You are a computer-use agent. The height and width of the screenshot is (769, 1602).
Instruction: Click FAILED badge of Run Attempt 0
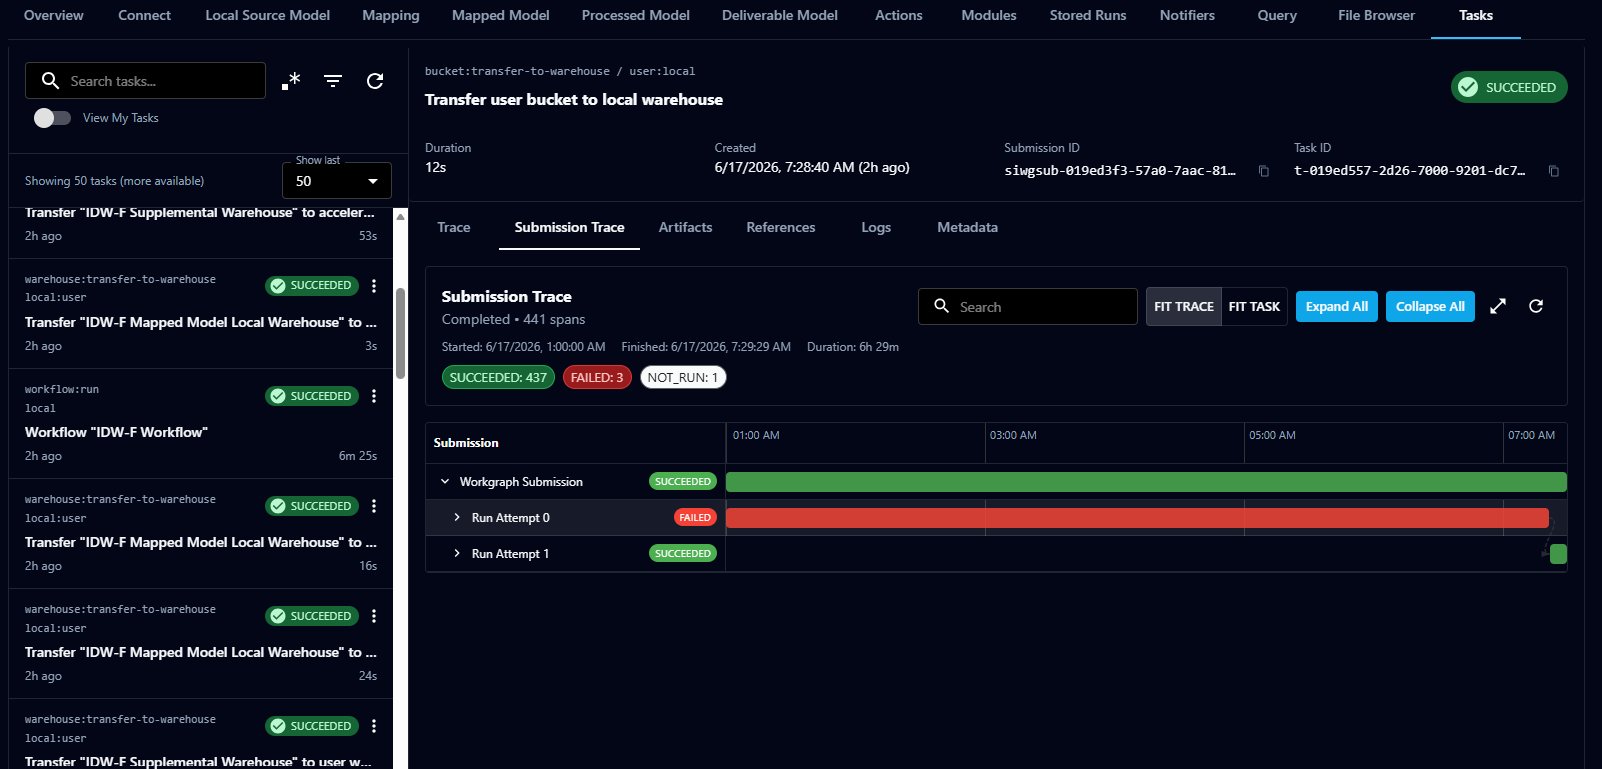pyautogui.click(x=695, y=517)
